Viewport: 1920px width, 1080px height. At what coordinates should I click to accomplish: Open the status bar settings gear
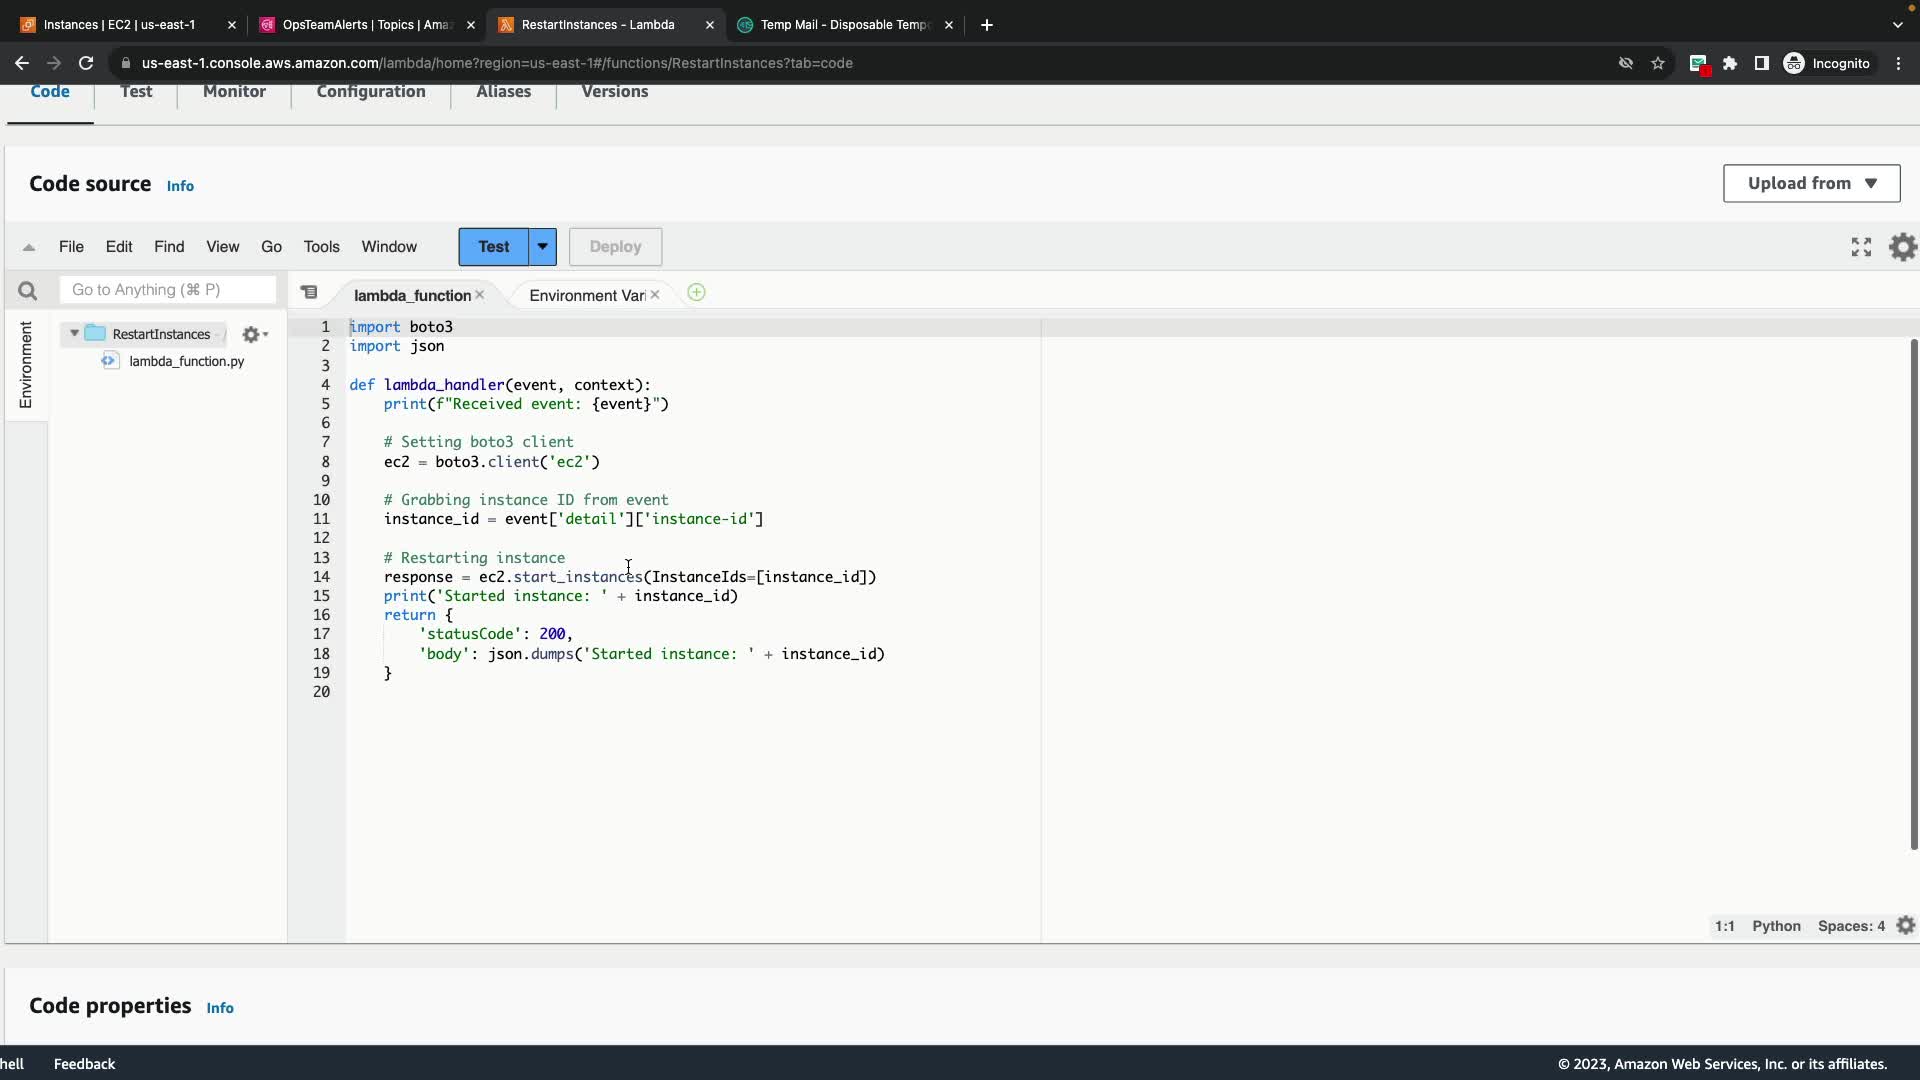coord(1905,926)
